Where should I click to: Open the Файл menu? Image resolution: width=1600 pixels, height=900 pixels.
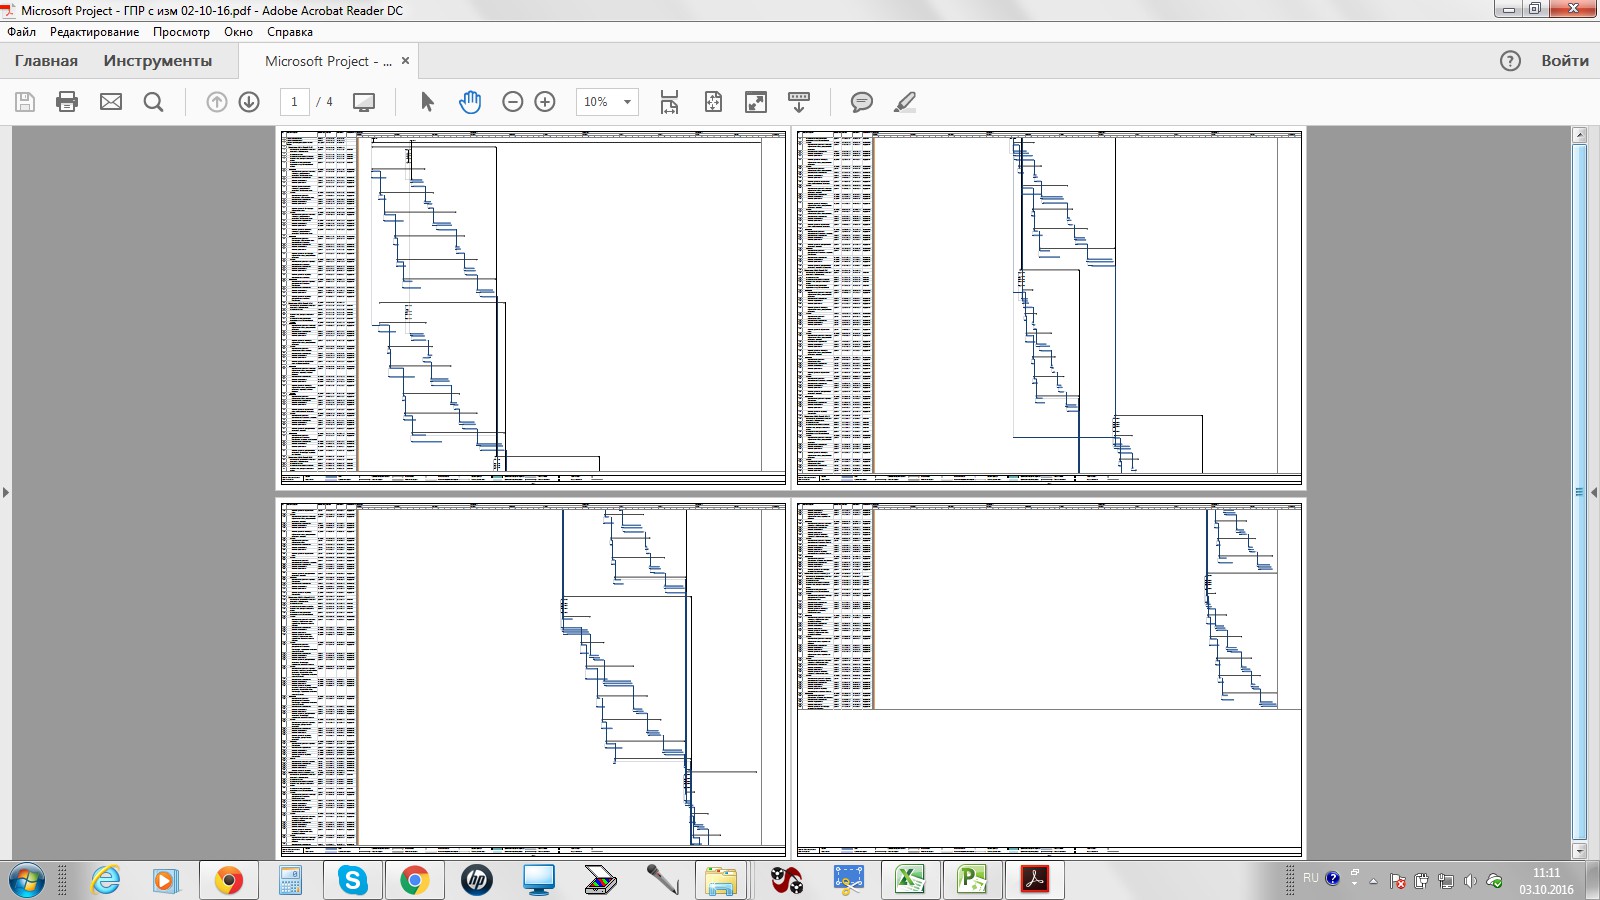(x=21, y=32)
